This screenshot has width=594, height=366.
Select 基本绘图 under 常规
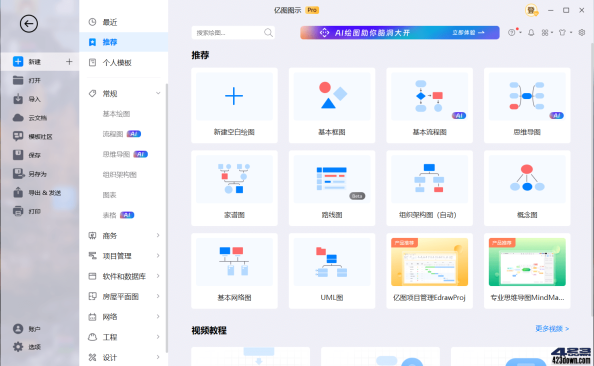[x=116, y=114]
